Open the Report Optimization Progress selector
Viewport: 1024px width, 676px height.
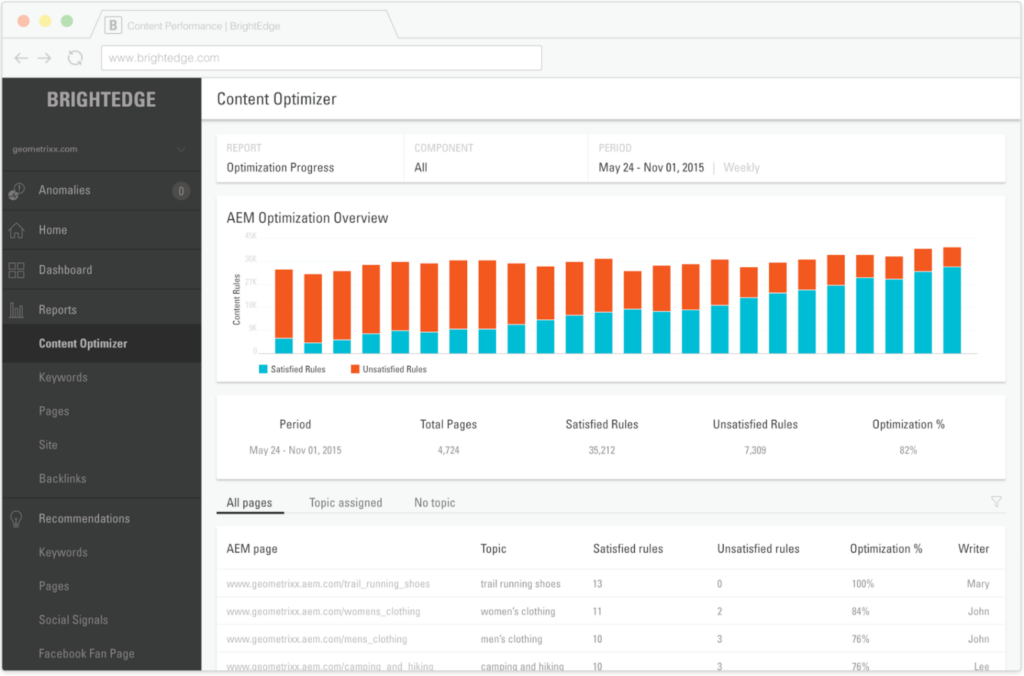coord(280,168)
